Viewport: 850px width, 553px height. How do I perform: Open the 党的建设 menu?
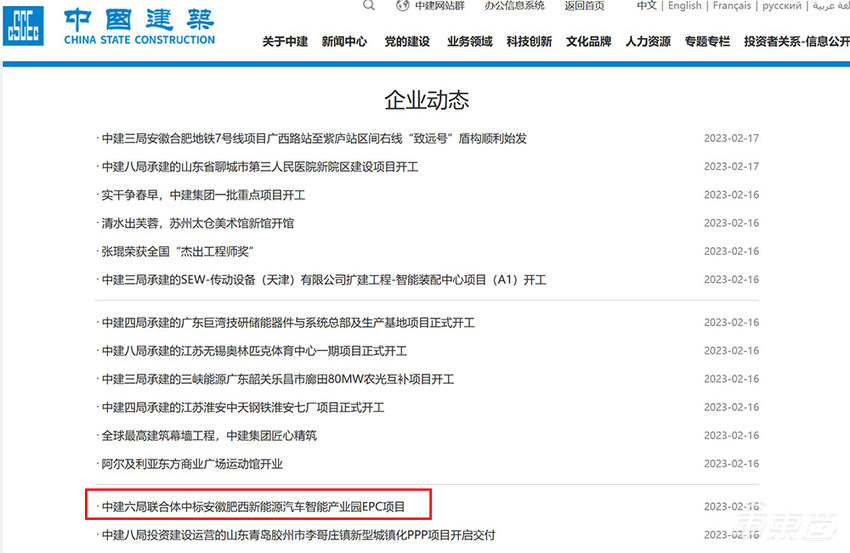tap(407, 41)
